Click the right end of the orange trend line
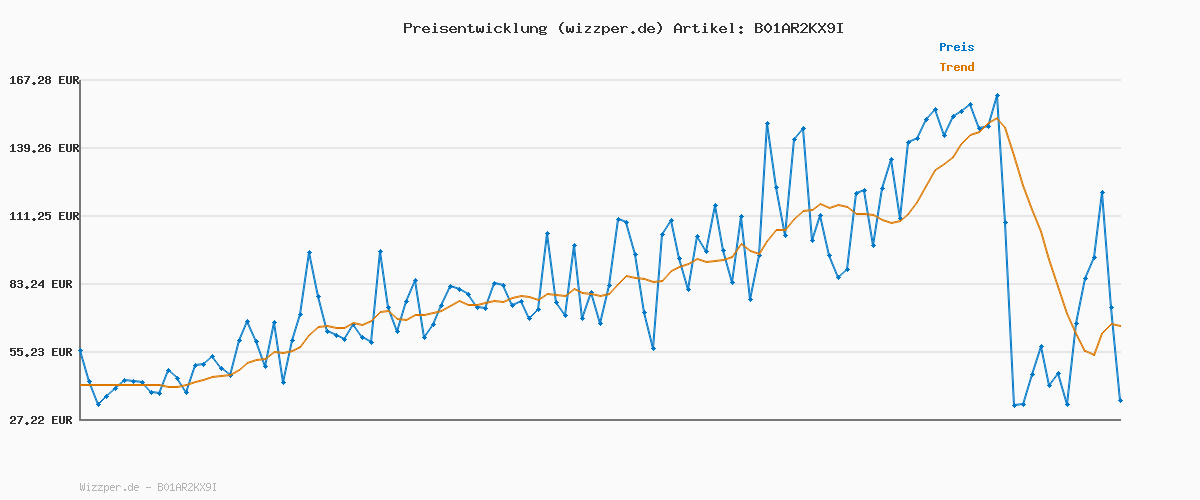The image size is (1200, 500). [1120, 326]
